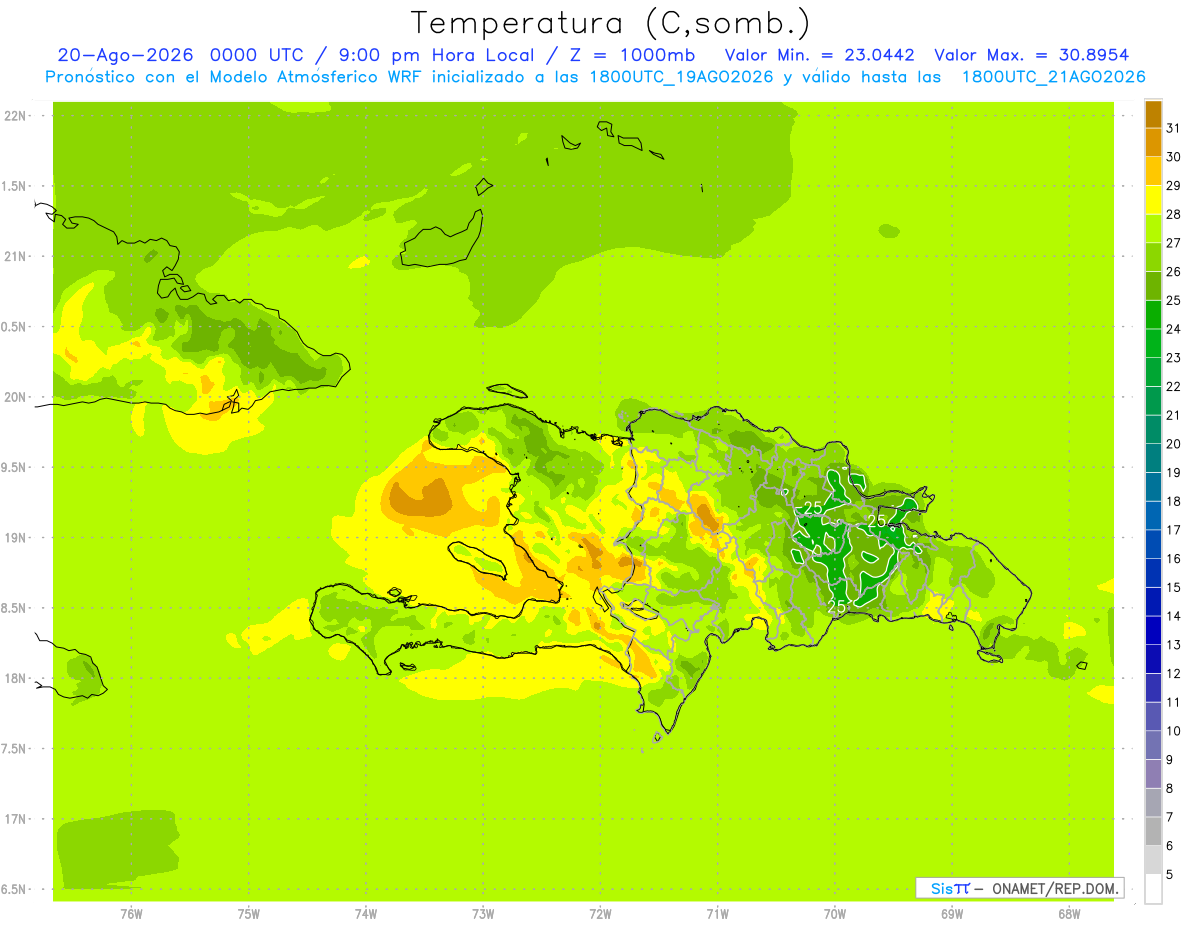The image size is (1200, 927).
Task: Click the purple legend swatch between 9 and 10
Action: click(1153, 745)
